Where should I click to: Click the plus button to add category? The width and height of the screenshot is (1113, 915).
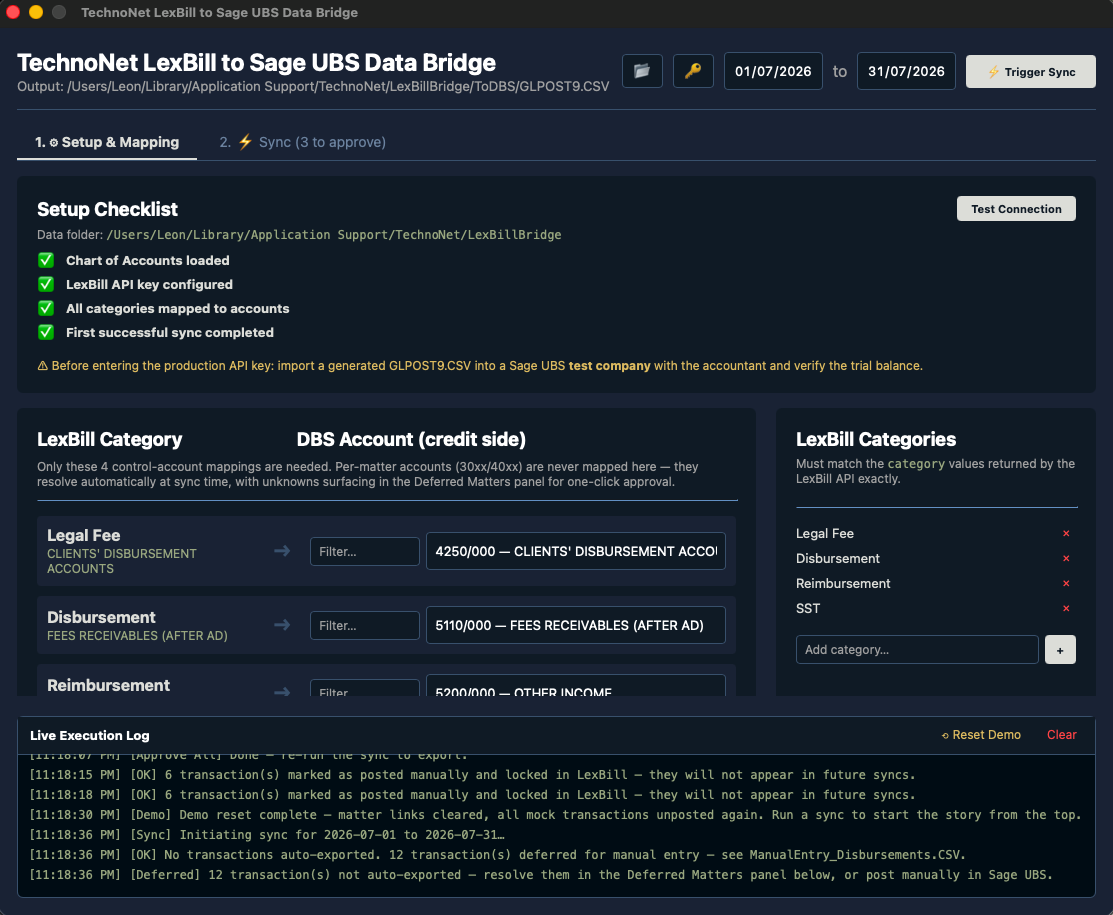tap(1060, 650)
